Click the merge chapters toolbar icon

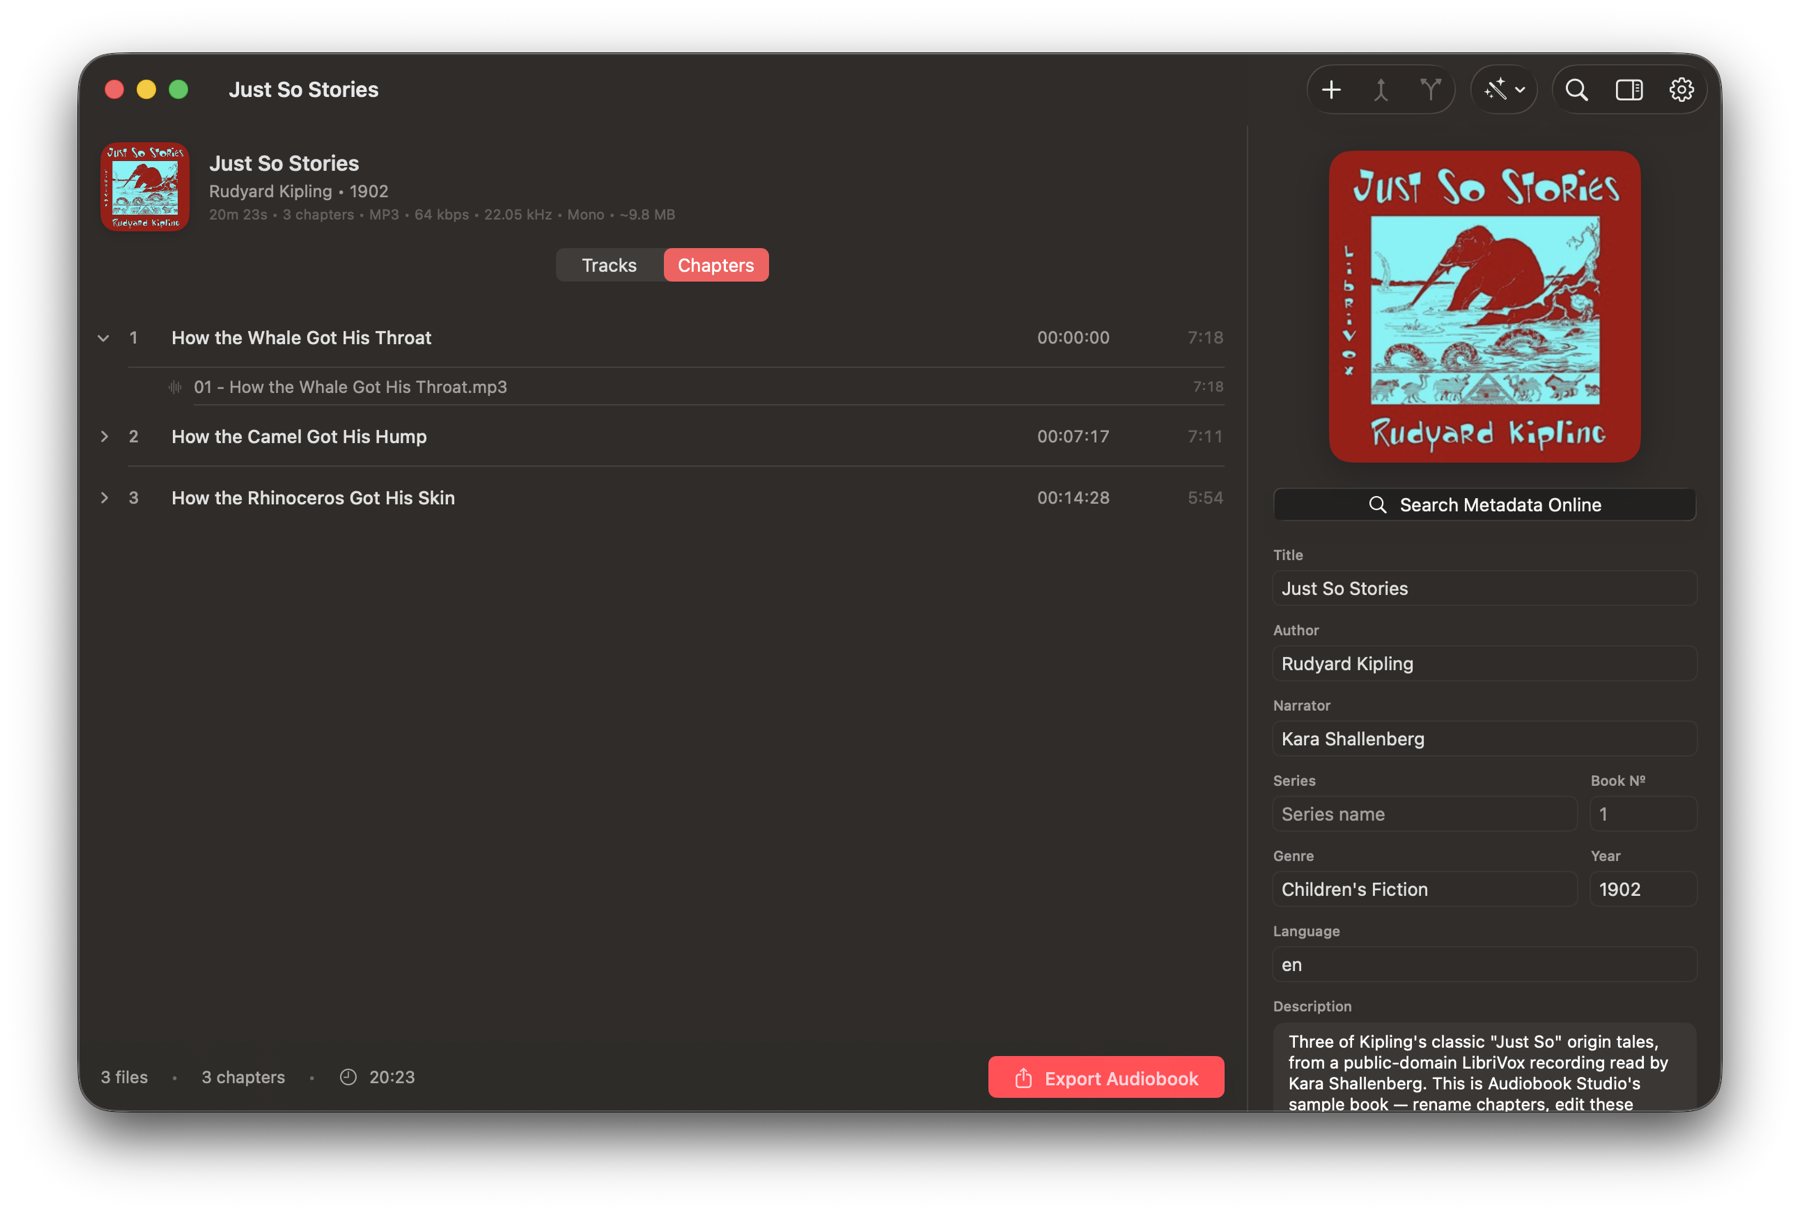(1381, 90)
